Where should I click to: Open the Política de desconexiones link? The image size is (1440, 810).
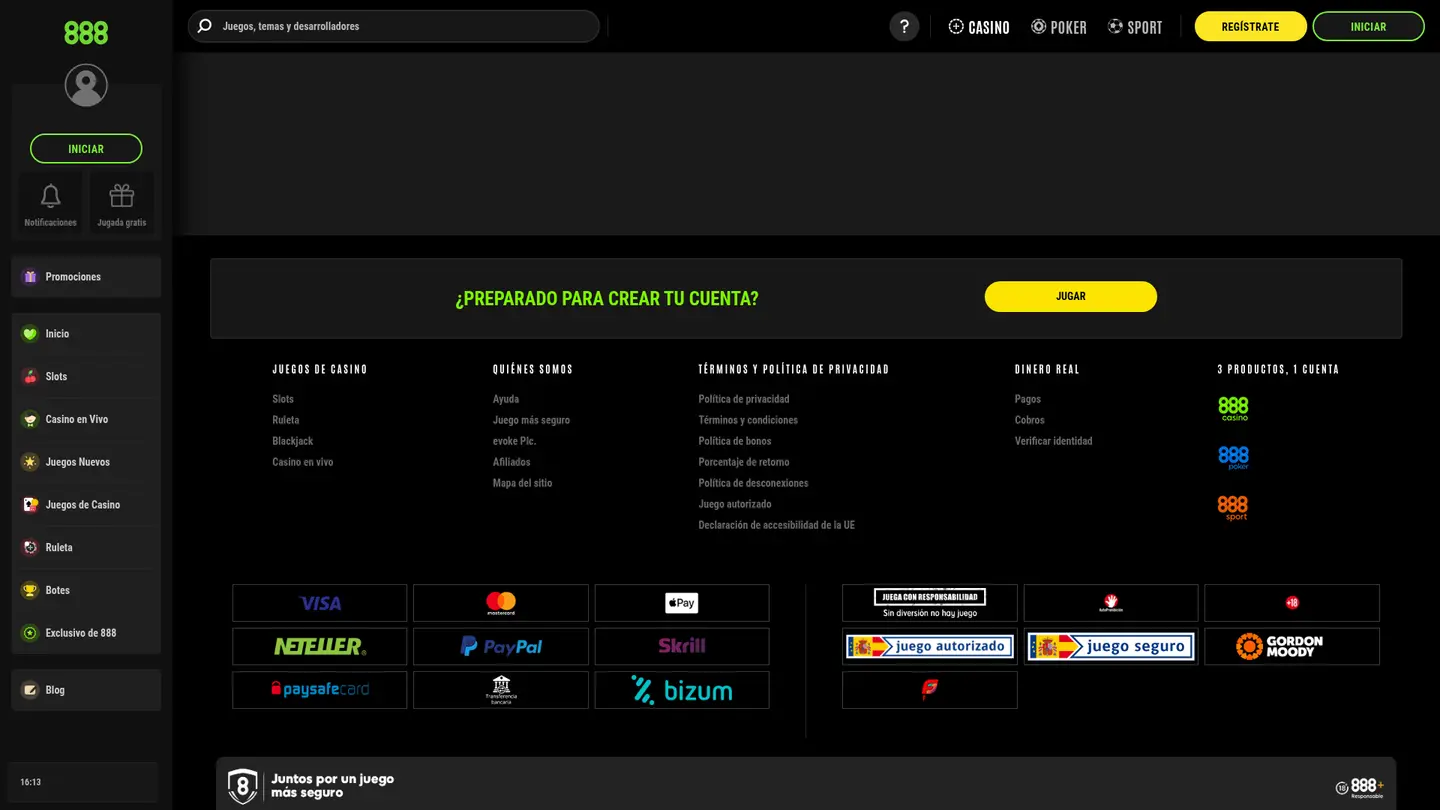coord(753,483)
